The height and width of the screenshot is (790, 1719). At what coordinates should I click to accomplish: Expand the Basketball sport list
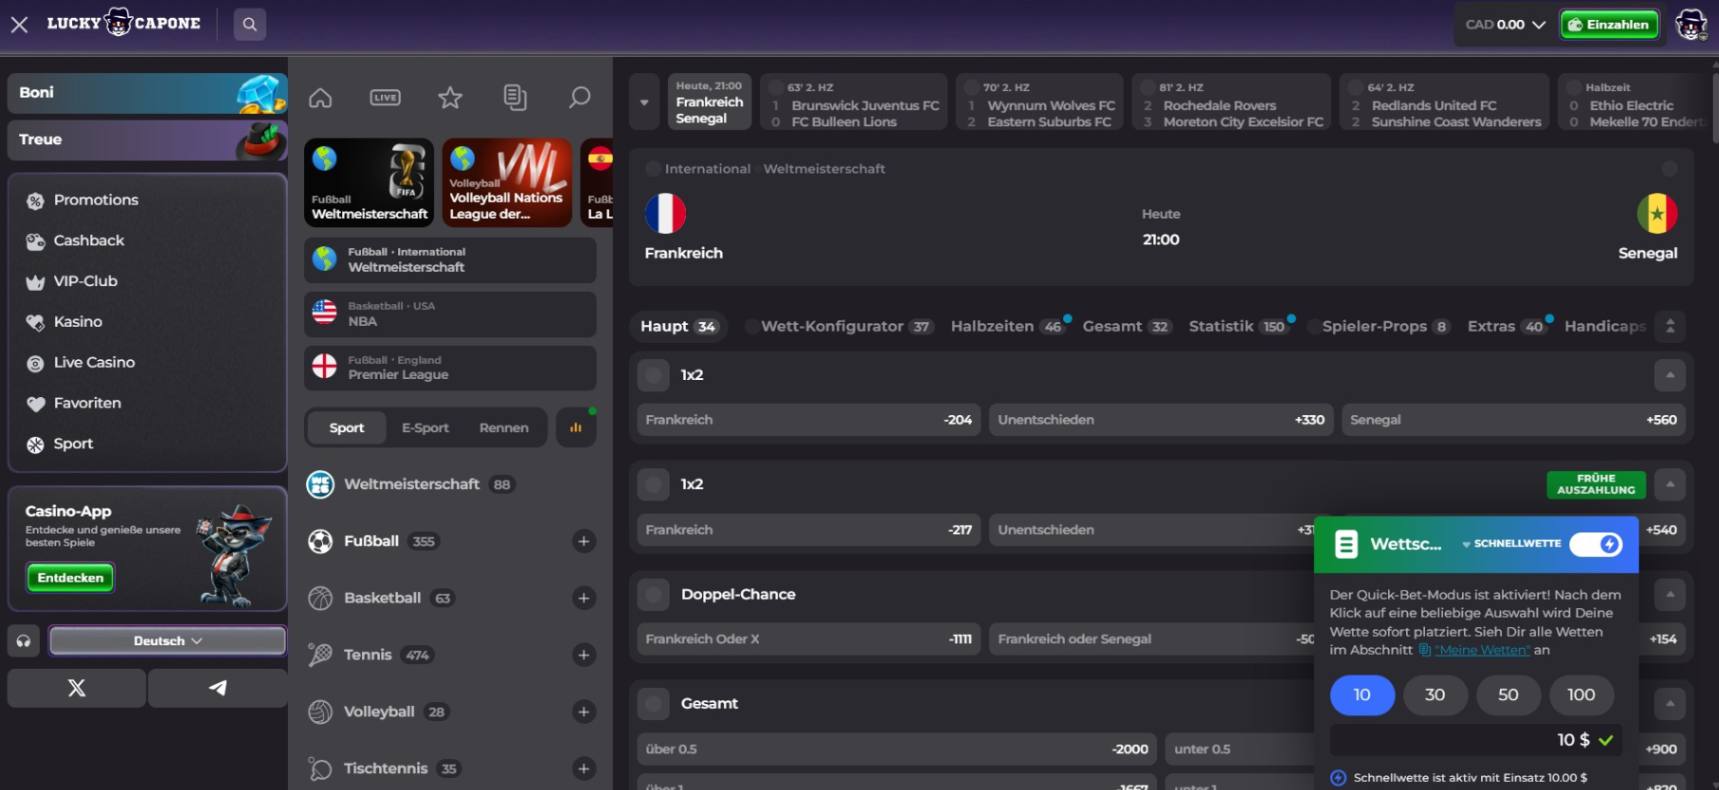tap(584, 598)
